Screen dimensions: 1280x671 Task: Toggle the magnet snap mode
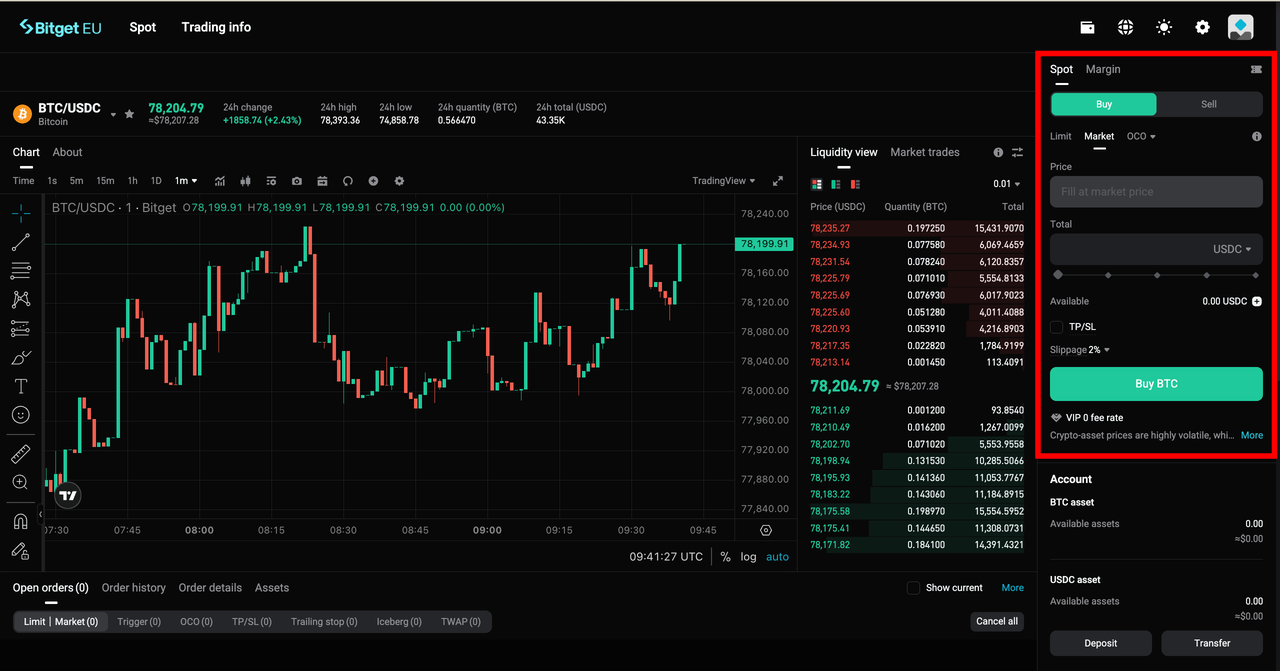point(20,521)
